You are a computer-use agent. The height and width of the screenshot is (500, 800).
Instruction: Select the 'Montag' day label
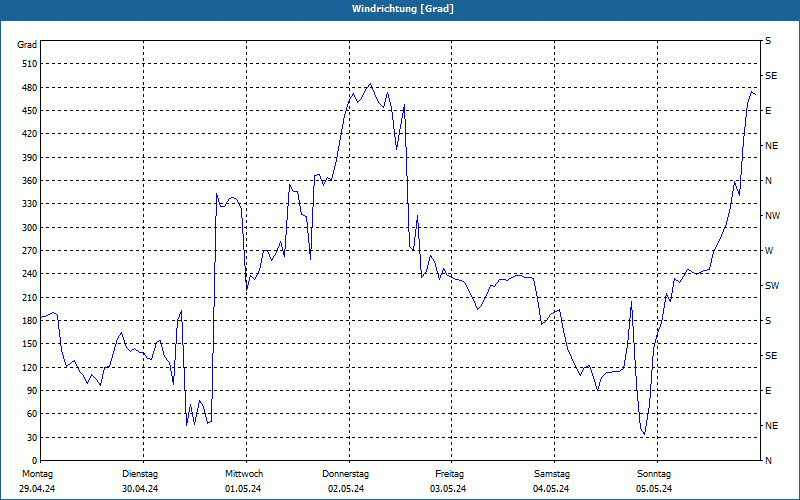click(37, 474)
